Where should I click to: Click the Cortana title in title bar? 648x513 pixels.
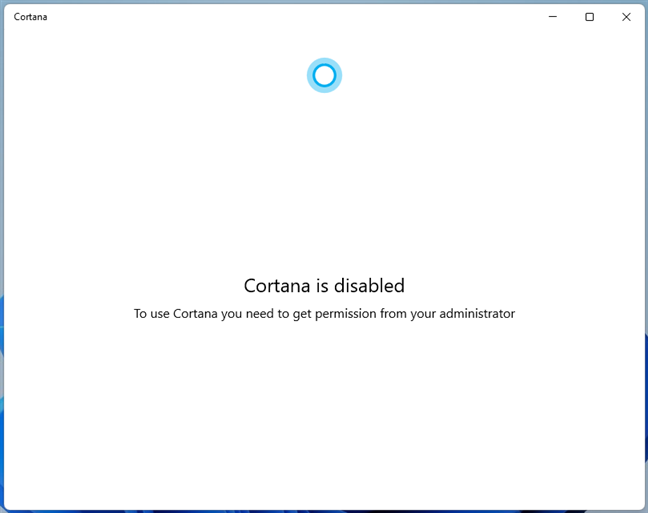(x=31, y=17)
